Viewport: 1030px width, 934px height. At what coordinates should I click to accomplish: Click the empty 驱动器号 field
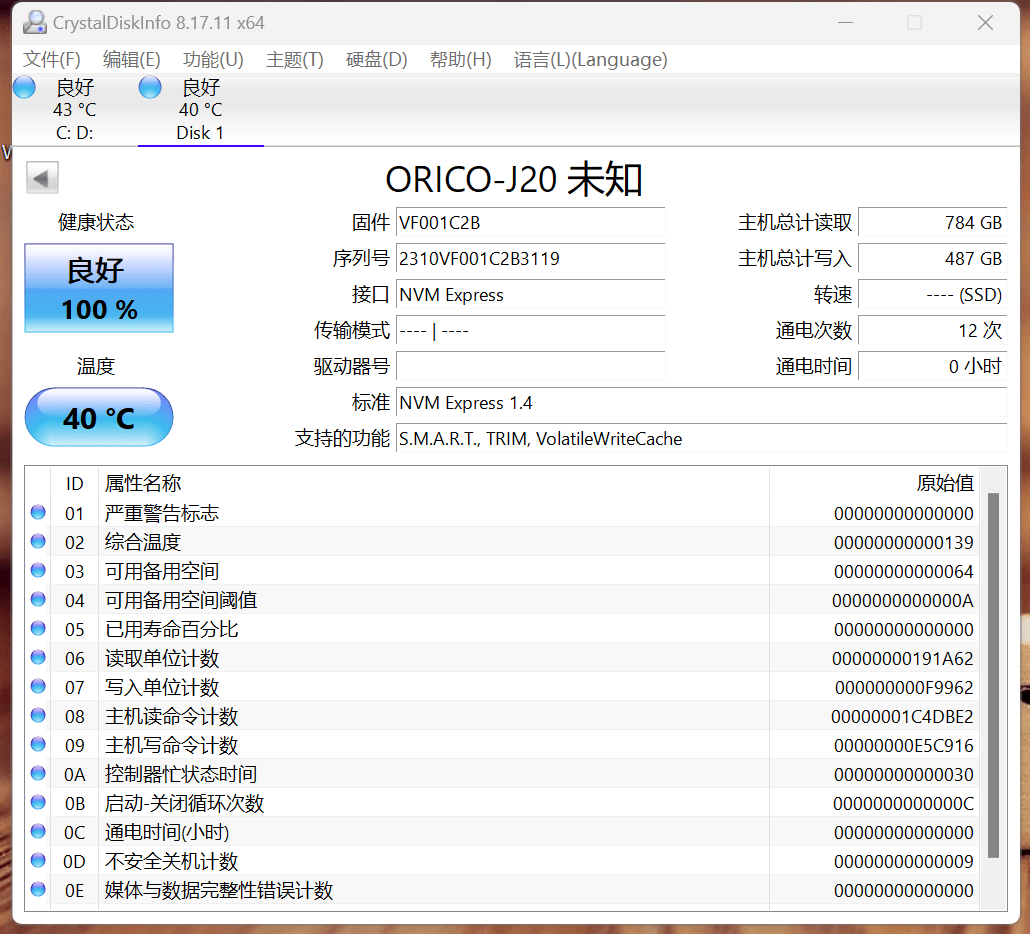[531, 367]
